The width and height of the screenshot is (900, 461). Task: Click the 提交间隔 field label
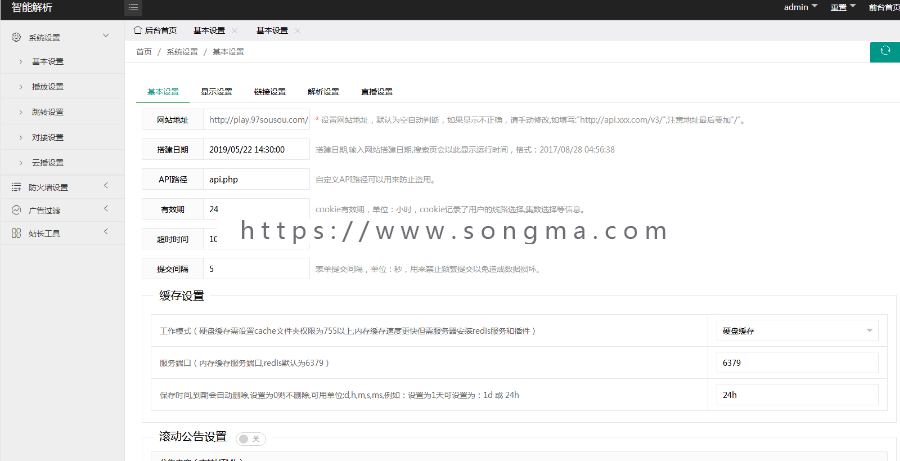173,269
